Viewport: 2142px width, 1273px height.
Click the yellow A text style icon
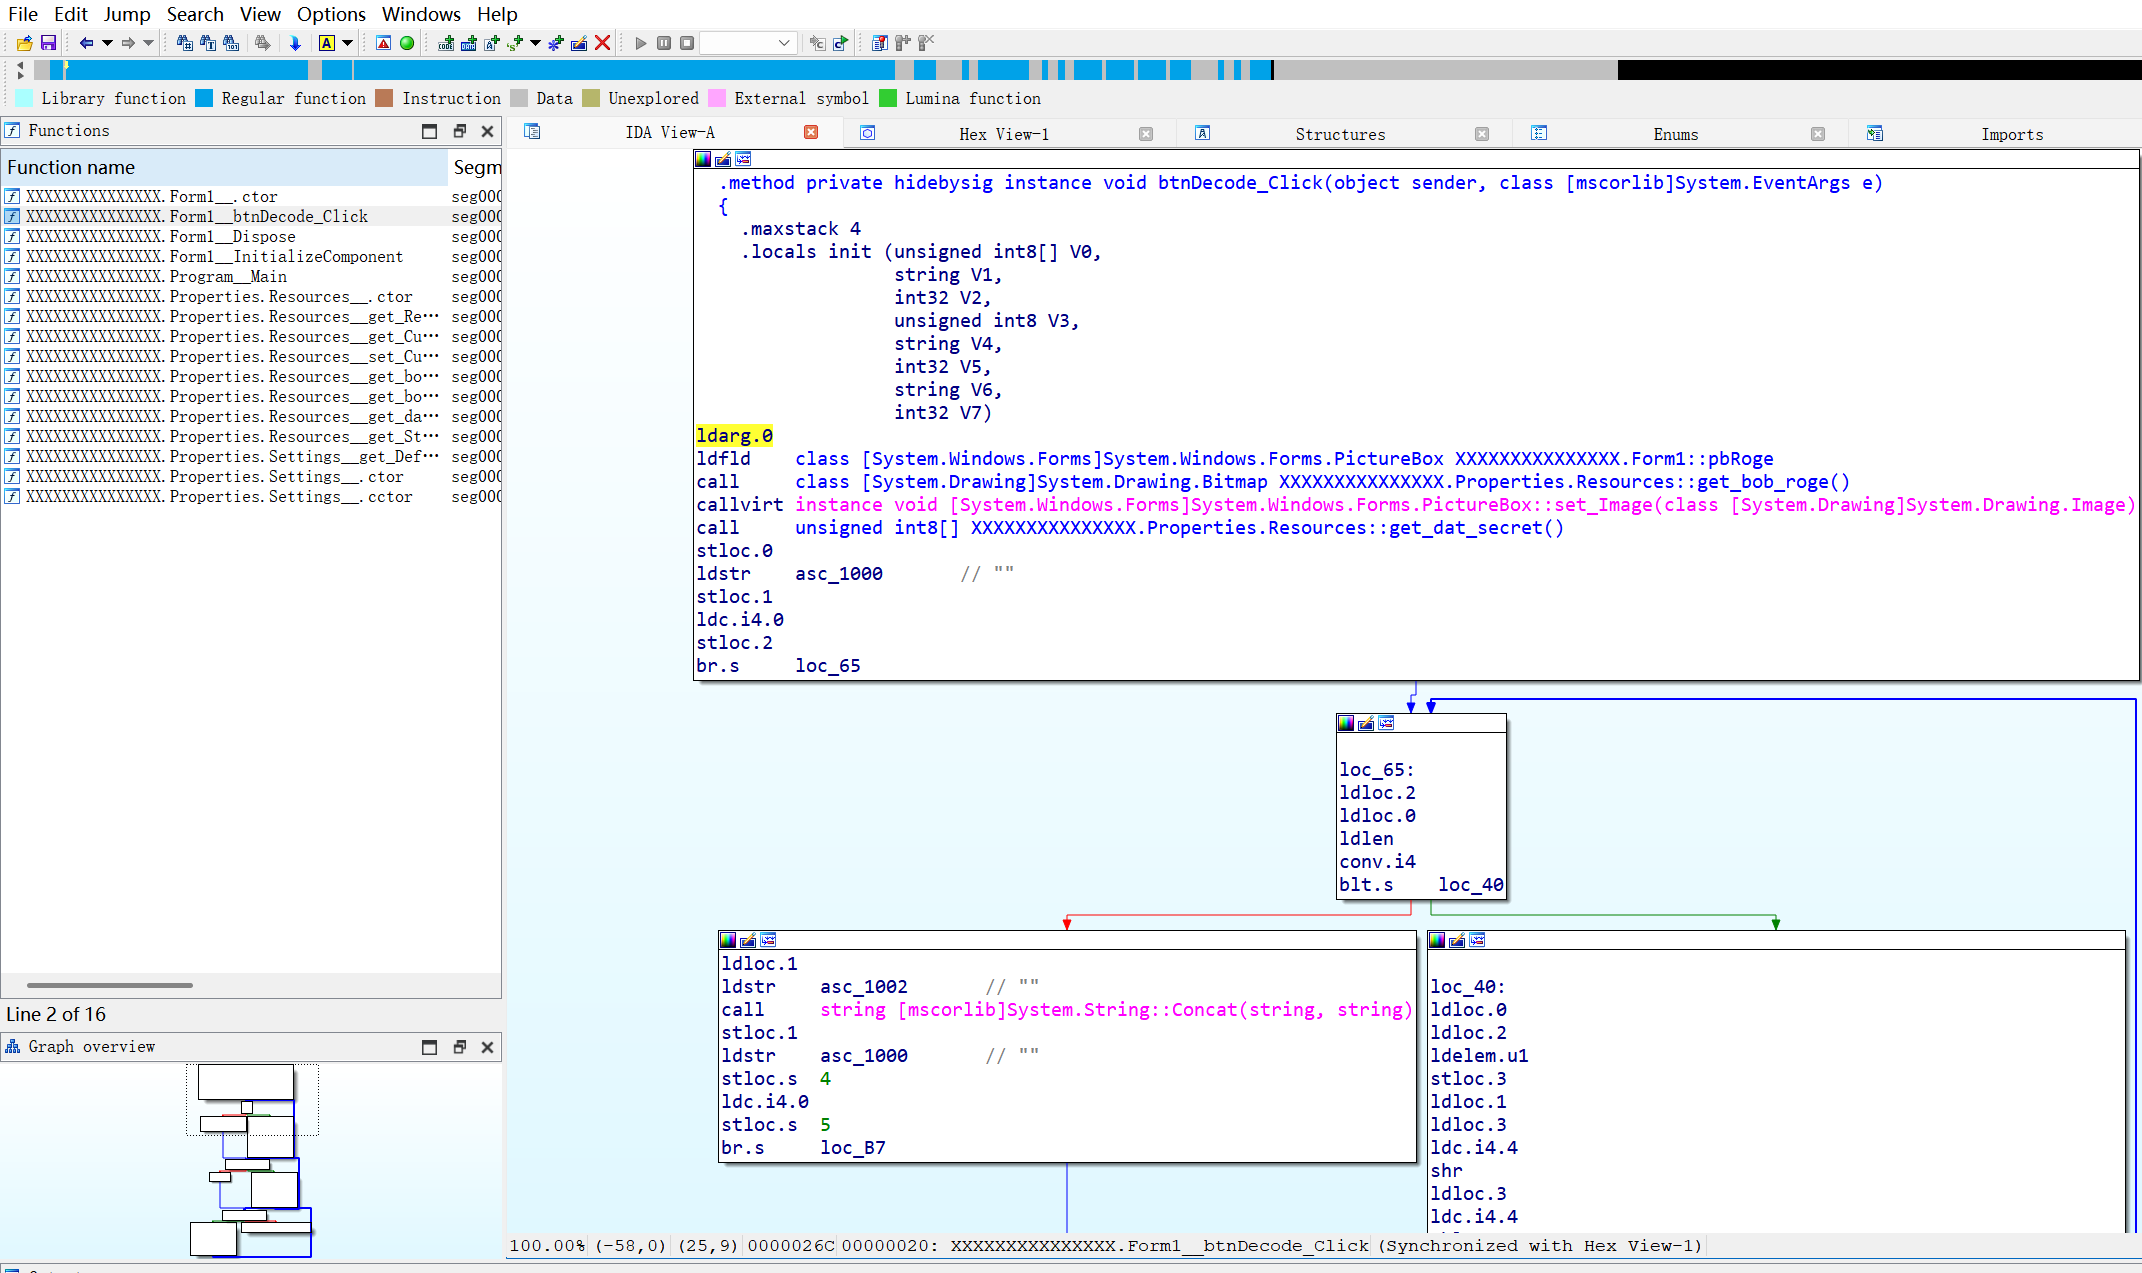326,43
